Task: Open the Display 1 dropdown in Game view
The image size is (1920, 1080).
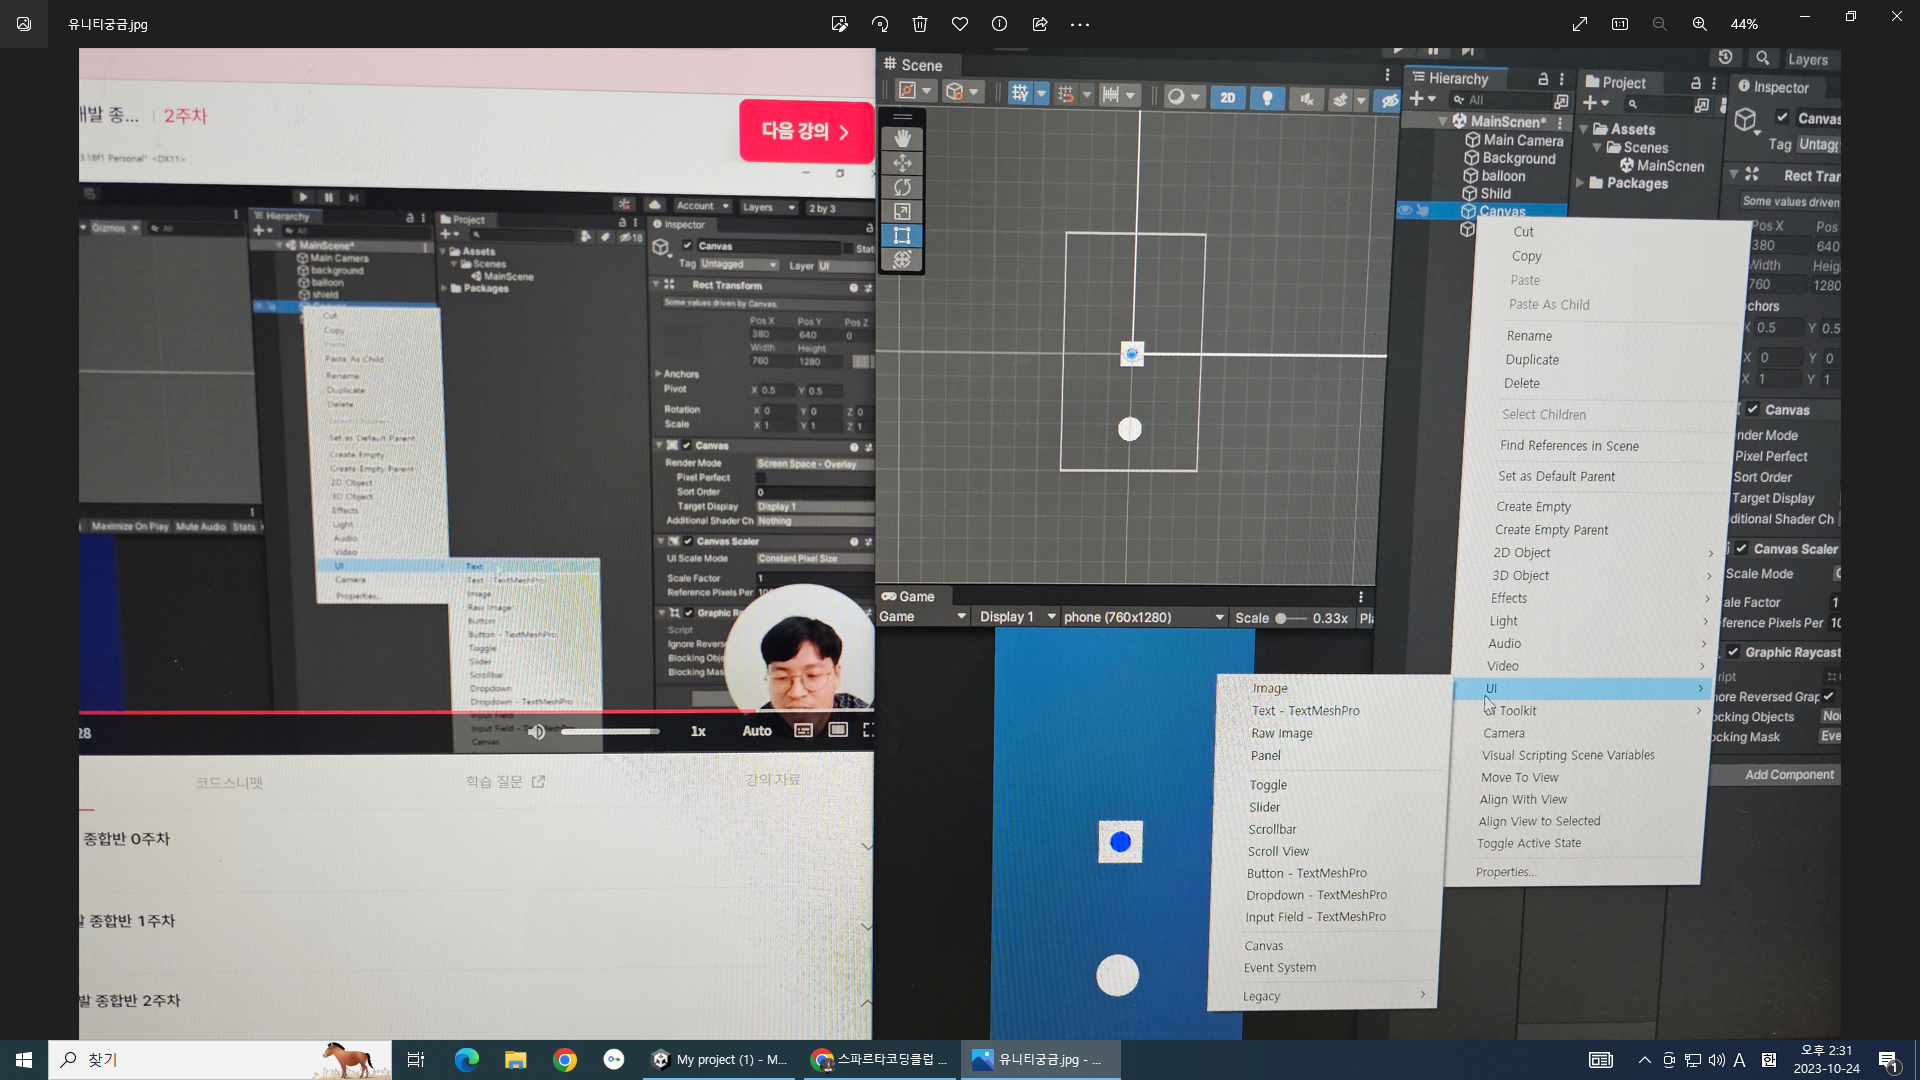Action: click(1017, 617)
